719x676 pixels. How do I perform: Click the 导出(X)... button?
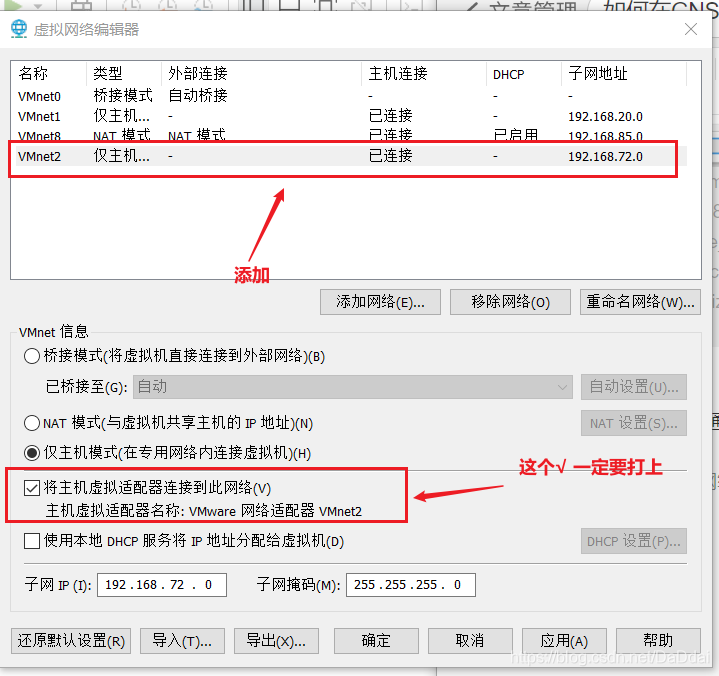[x=276, y=641]
